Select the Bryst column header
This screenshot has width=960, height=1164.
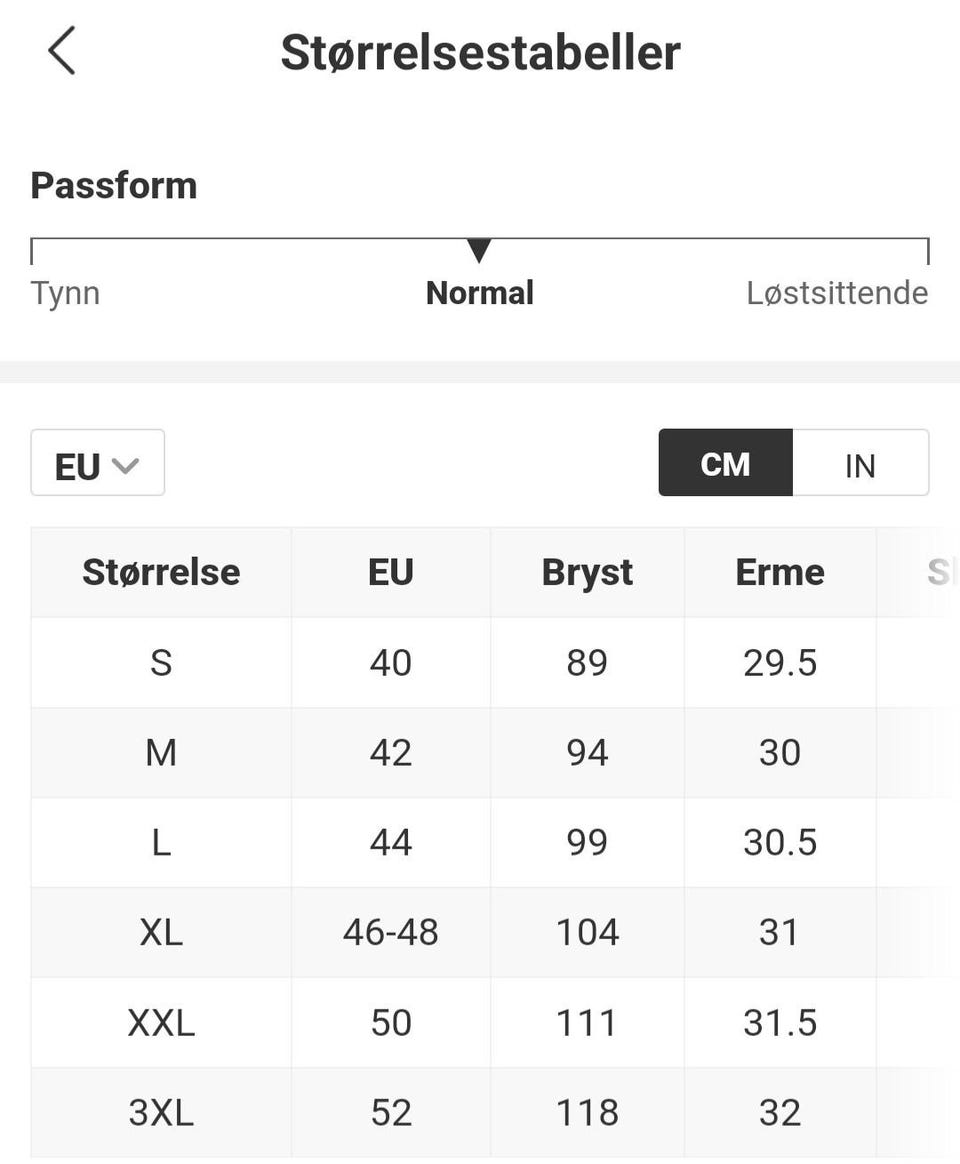(x=587, y=572)
